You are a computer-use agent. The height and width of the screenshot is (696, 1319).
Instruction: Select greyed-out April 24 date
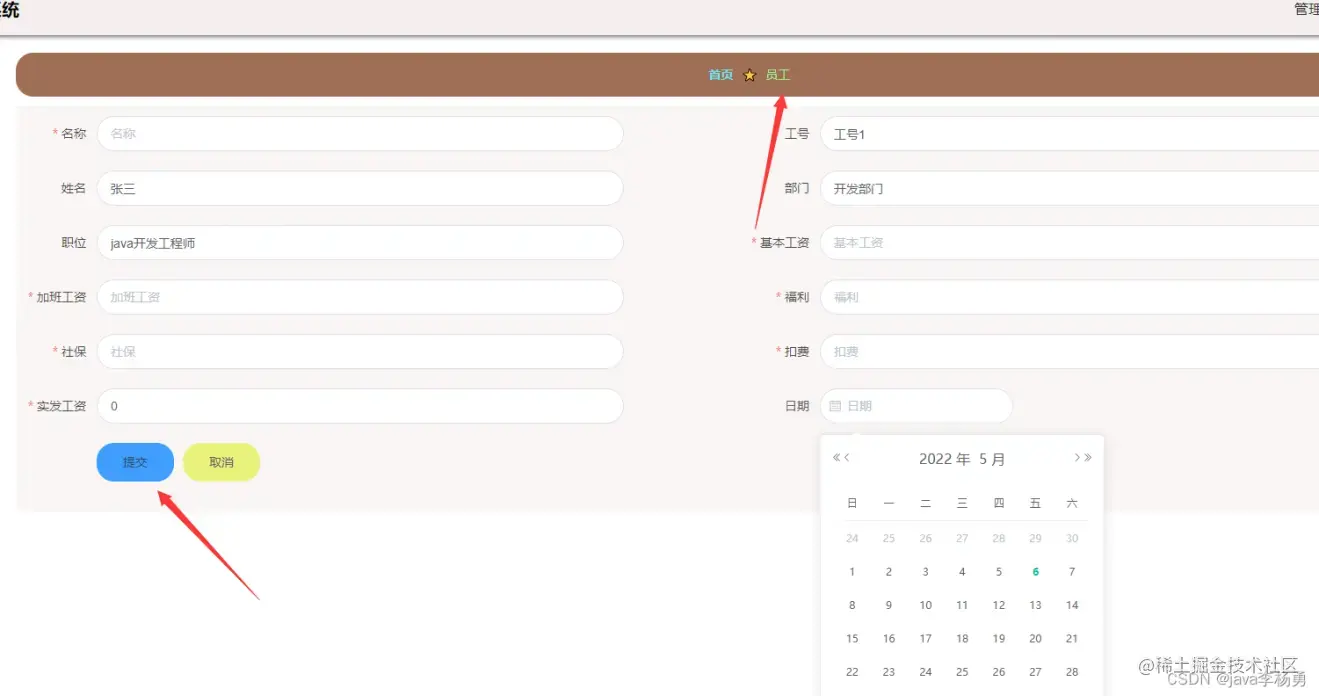tap(852, 538)
